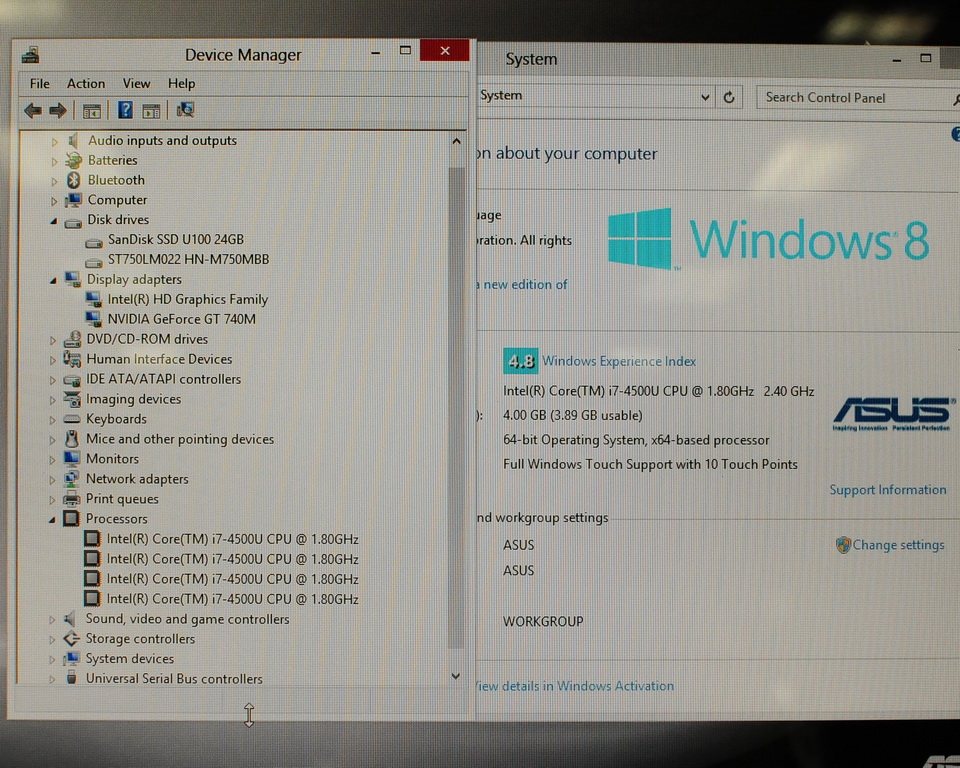Click scrollbar up arrow in Device Manager
Viewport: 960px width, 768px height.
456,141
